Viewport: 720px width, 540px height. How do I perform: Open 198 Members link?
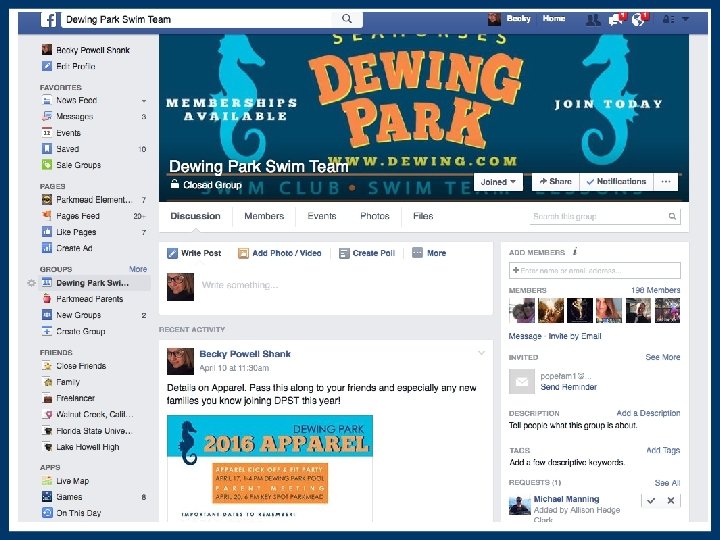click(x=655, y=290)
